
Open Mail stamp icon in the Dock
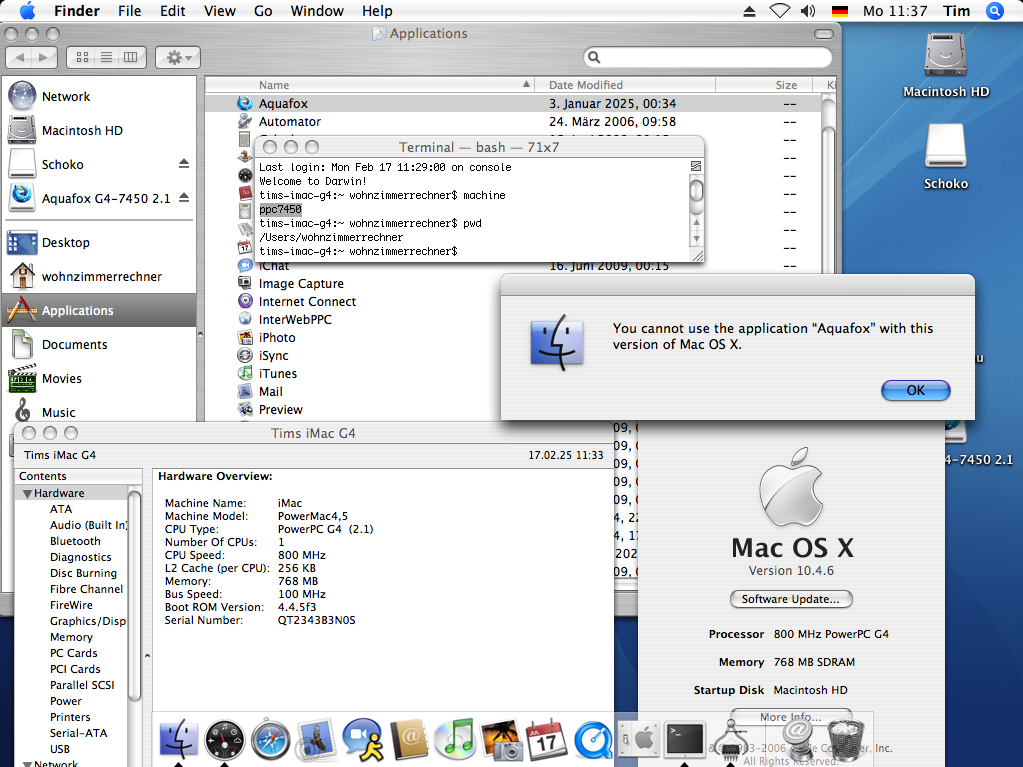coord(317,740)
